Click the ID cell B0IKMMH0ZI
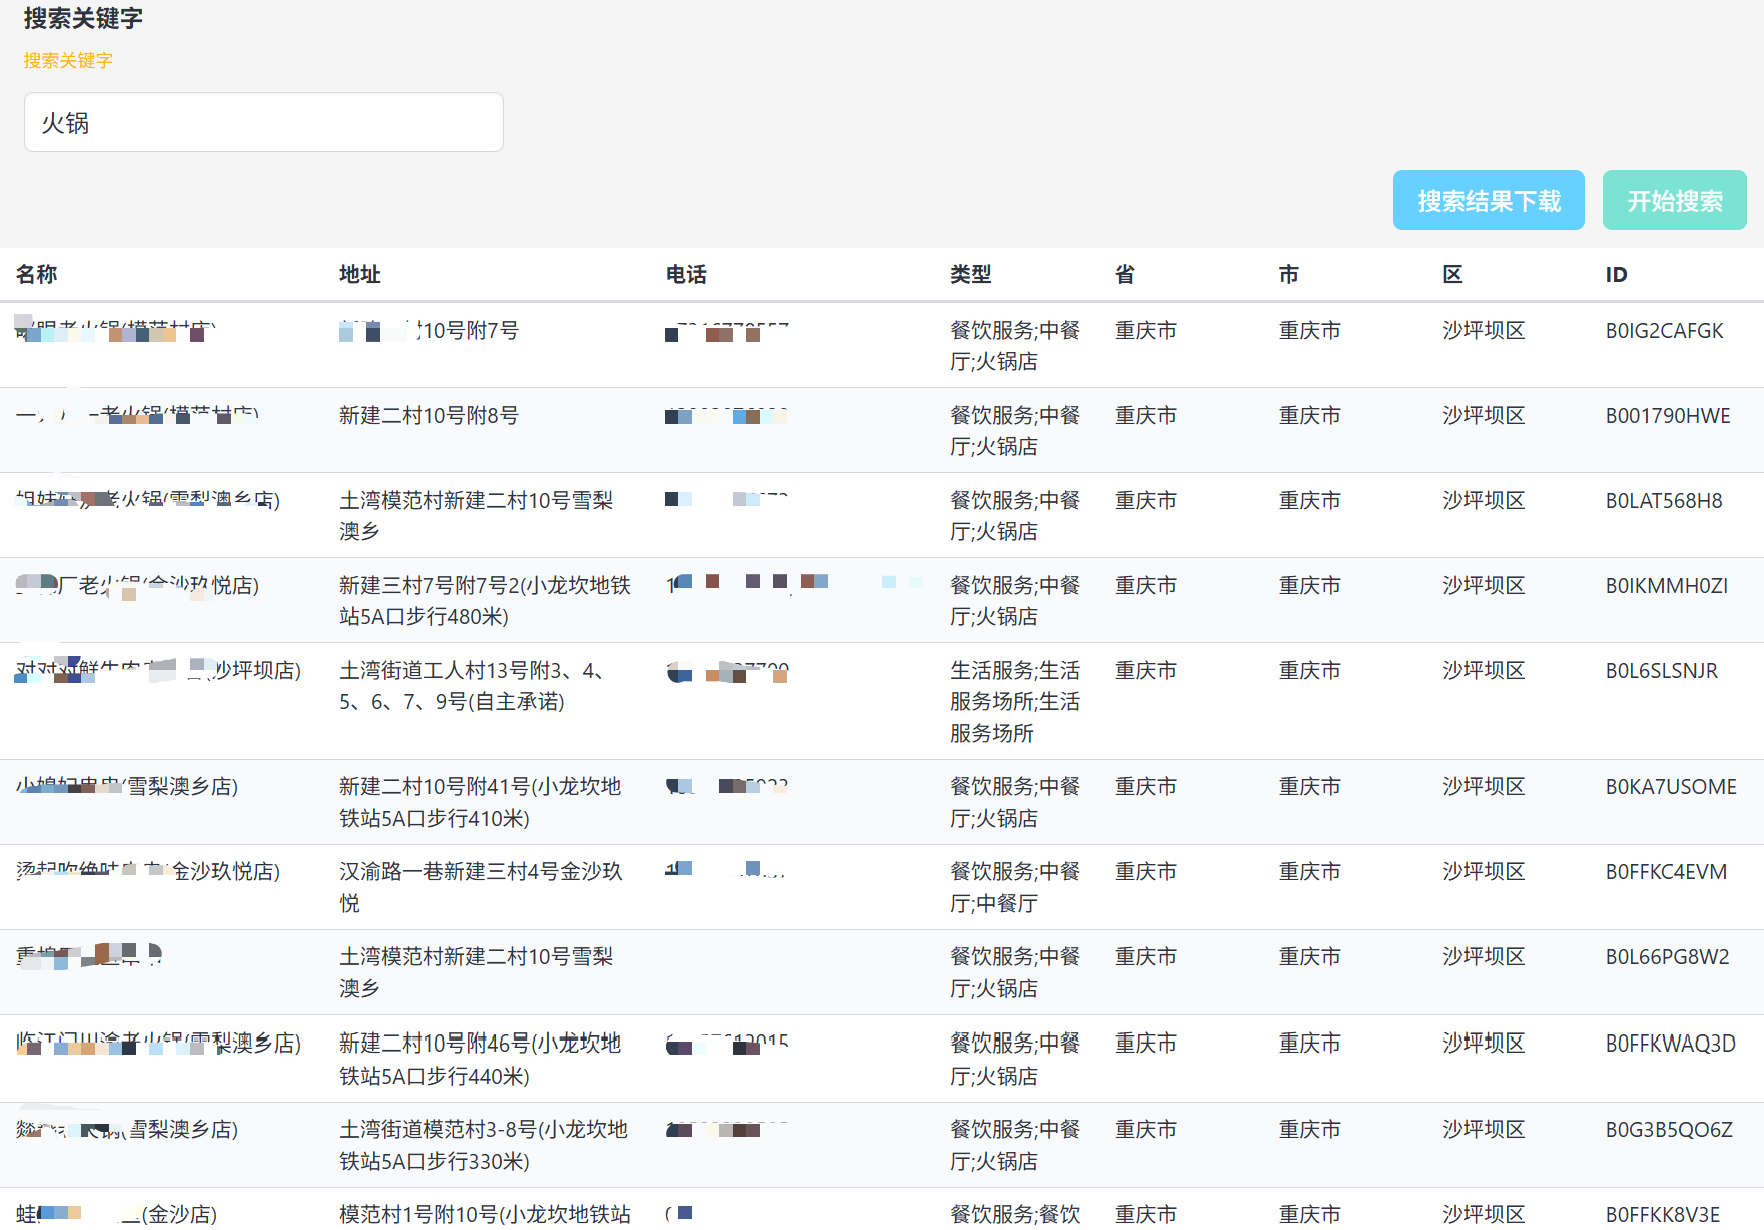Viewport: 1764px width, 1230px height. pyautogui.click(x=1666, y=586)
